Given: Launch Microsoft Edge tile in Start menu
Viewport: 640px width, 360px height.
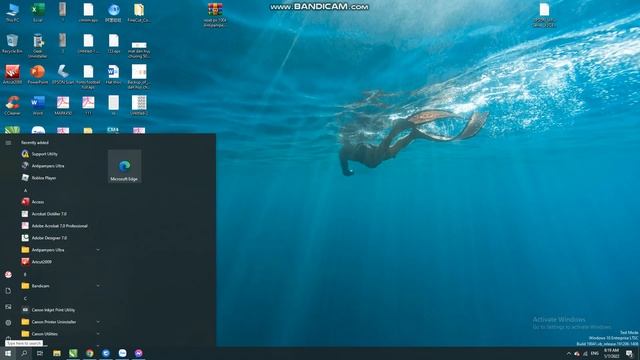Looking at the screenshot, I should [124, 166].
